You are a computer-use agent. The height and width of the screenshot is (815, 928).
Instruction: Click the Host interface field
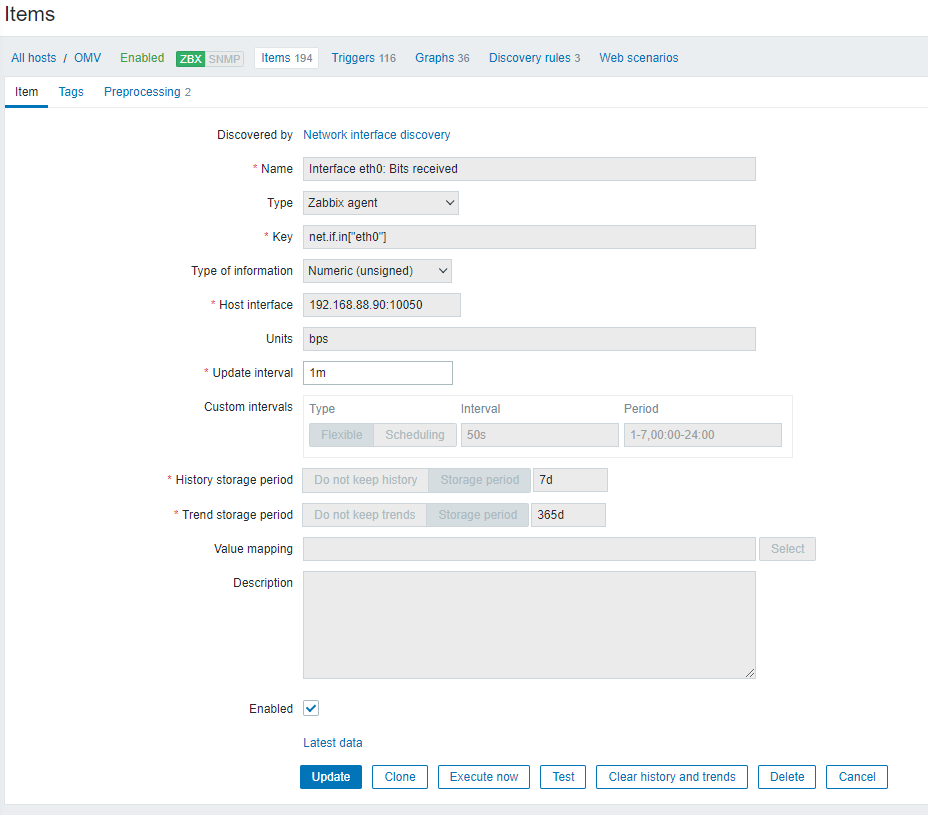point(382,305)
